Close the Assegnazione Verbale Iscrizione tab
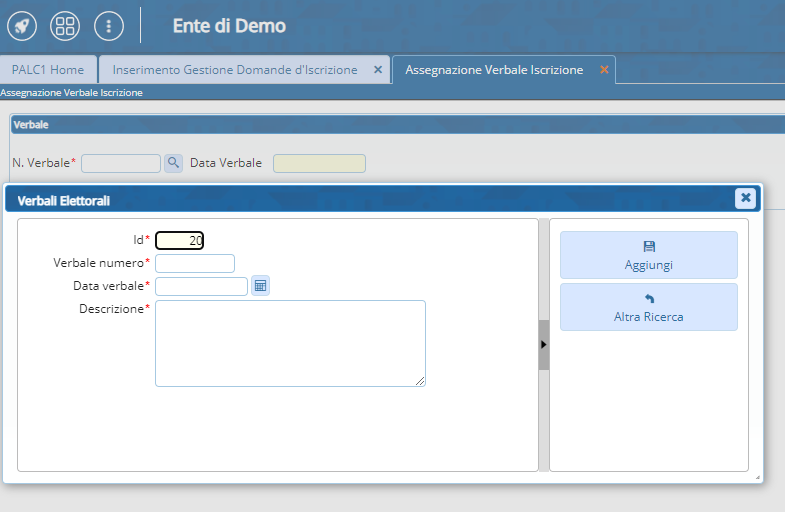 (x=603, y=70)
